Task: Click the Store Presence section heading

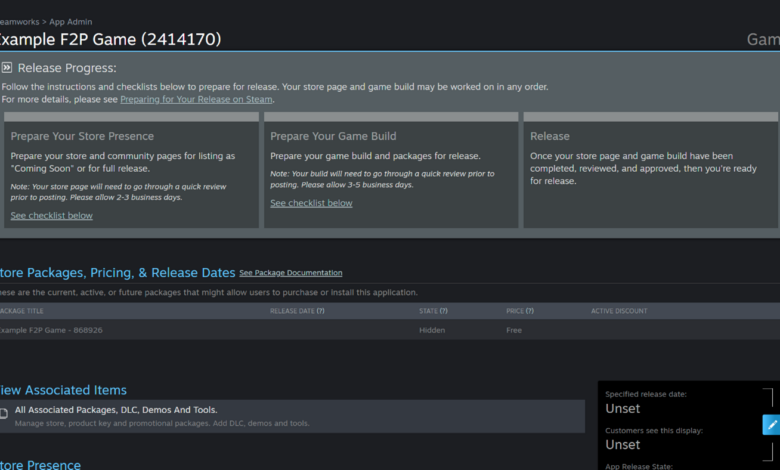Action: click(40, 465)
